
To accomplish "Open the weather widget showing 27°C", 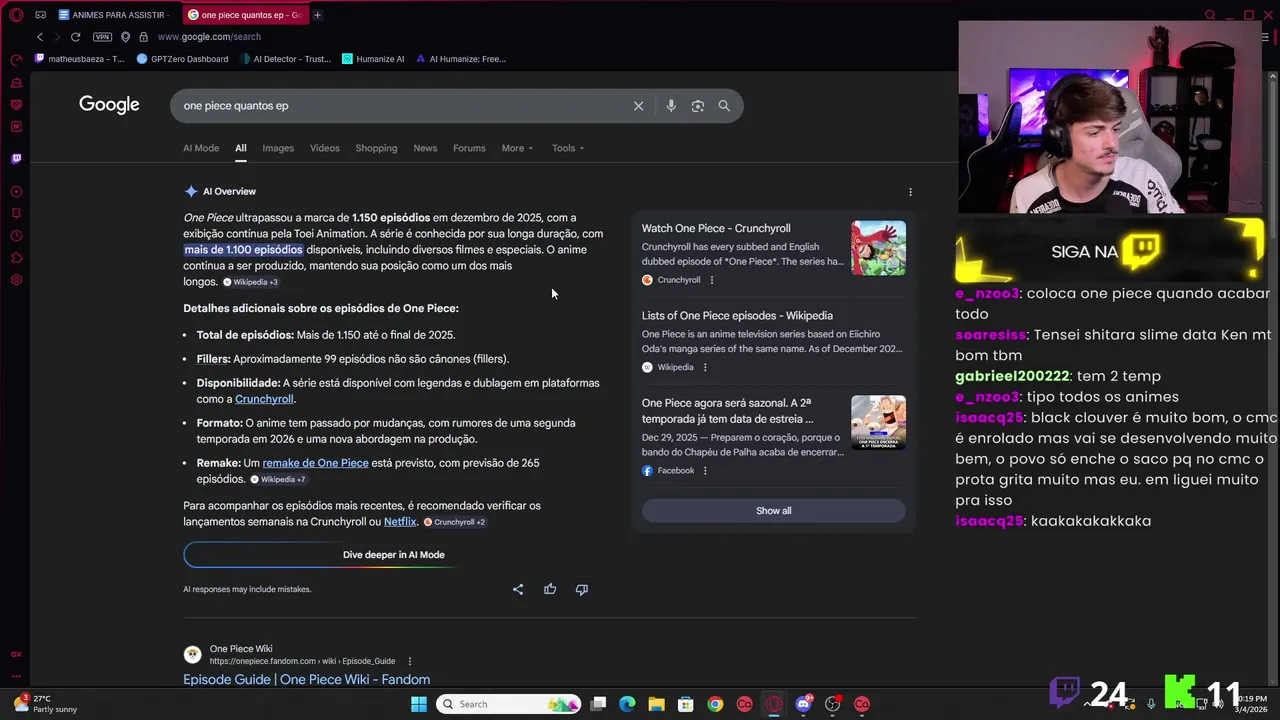I will (x=45, y=704).
